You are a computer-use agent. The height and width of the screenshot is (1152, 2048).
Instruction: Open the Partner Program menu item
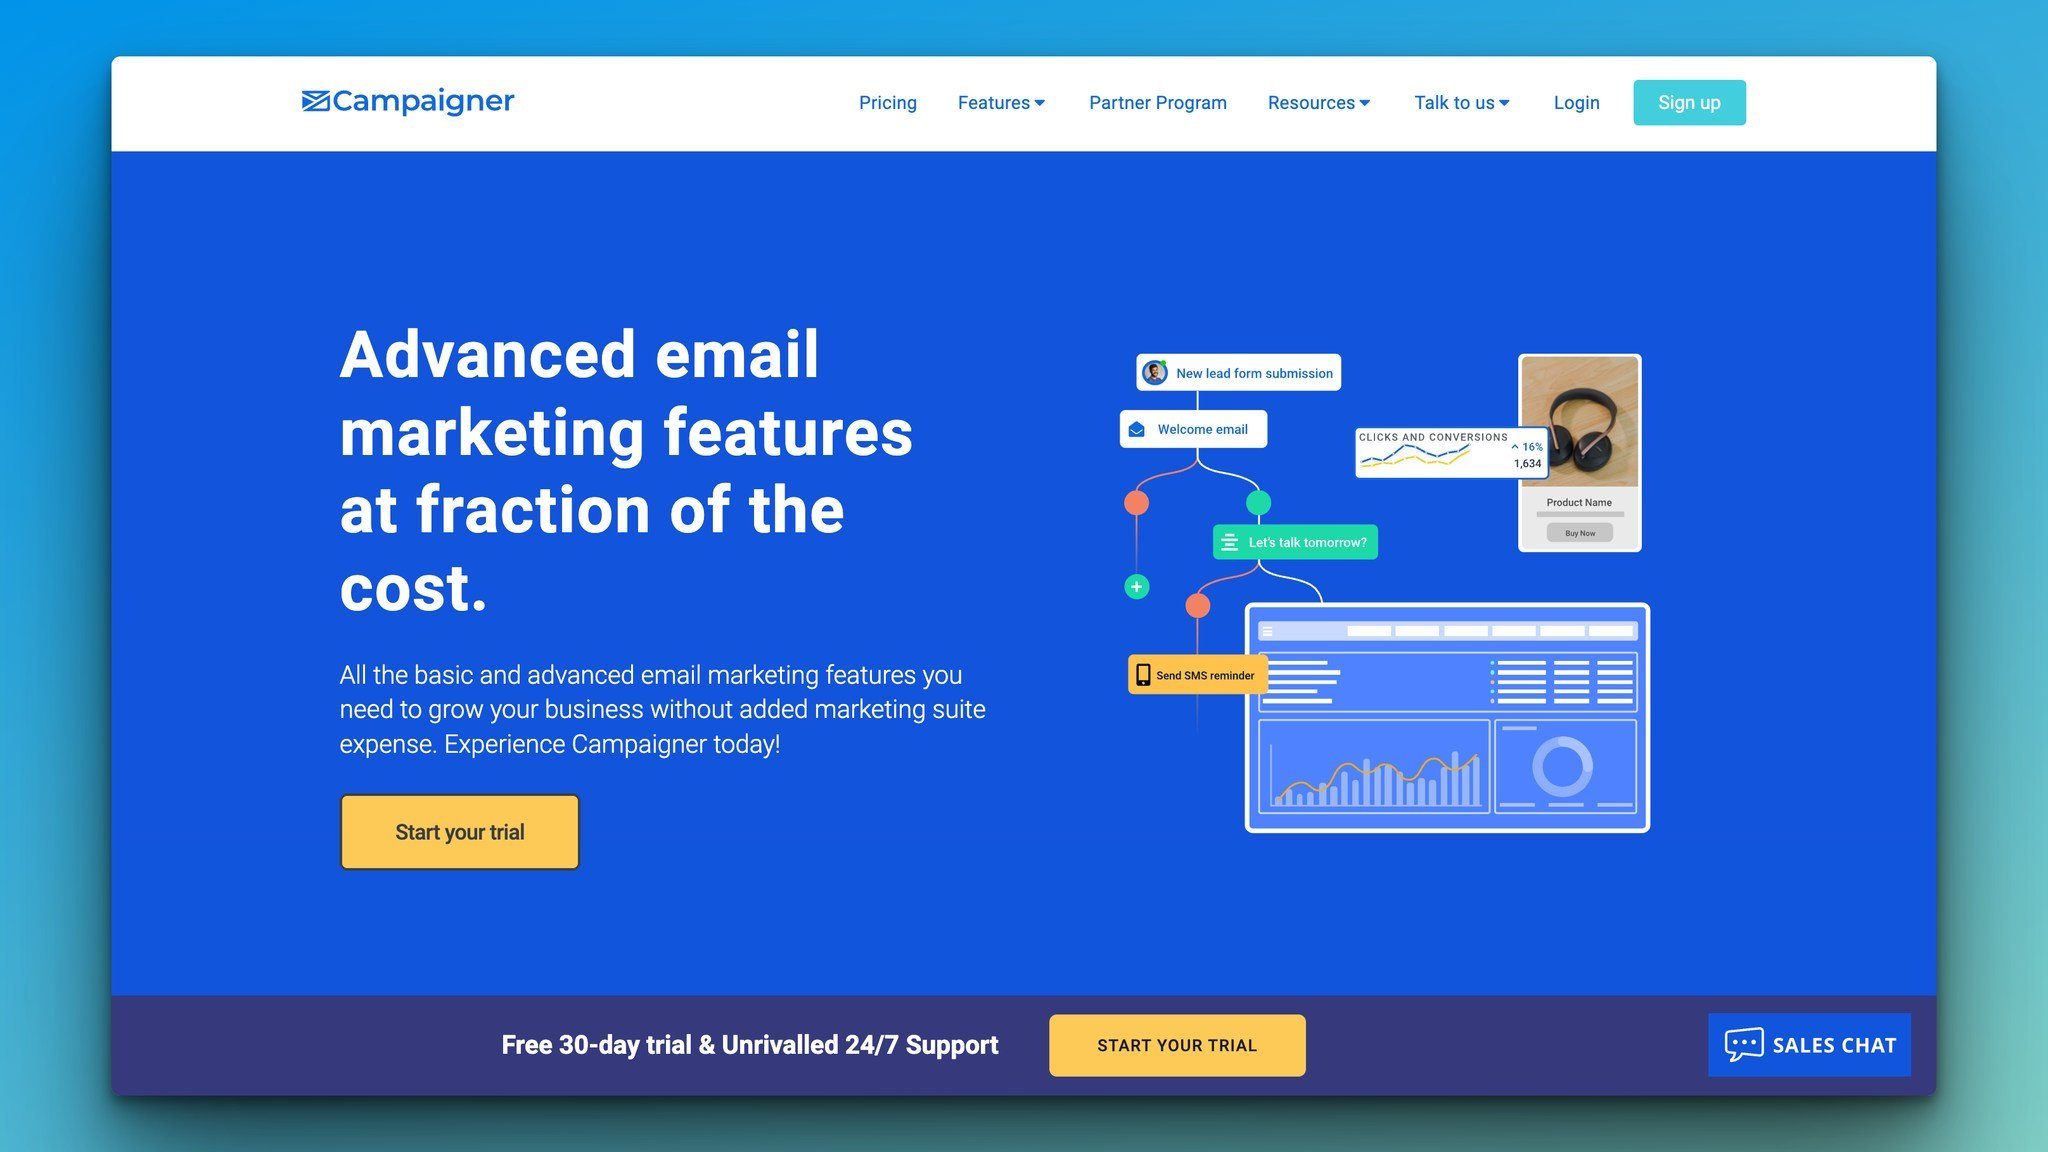[x=1158, y=101]
